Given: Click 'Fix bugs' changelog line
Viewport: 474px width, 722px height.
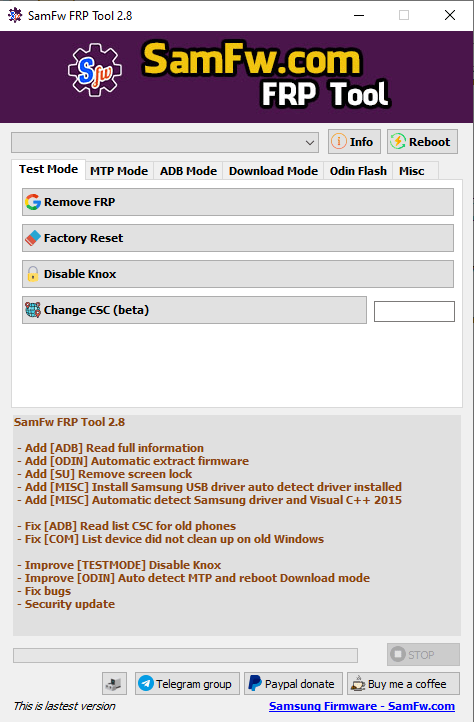Looking at the screenshot, I should point(44,591).
